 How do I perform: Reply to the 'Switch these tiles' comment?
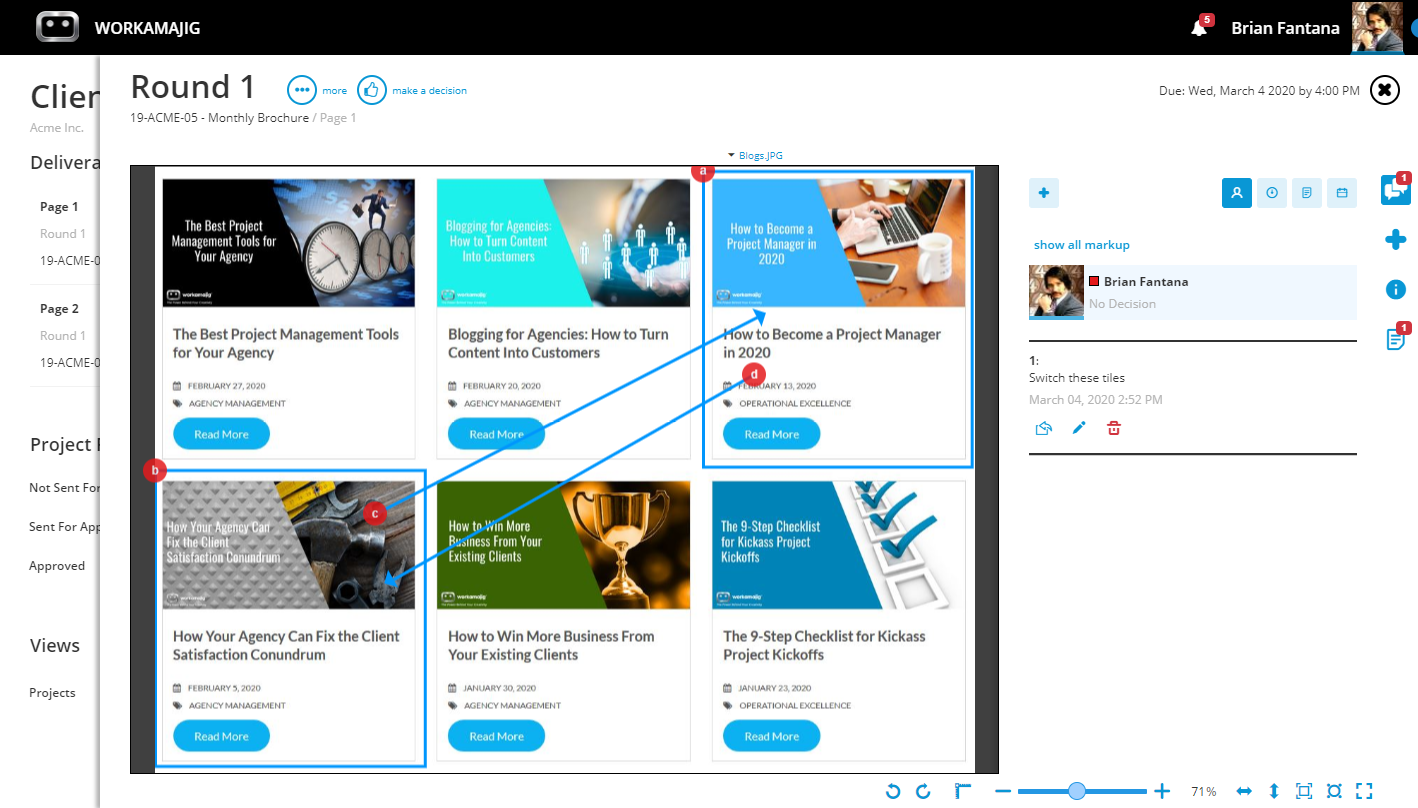[1043, 428]
